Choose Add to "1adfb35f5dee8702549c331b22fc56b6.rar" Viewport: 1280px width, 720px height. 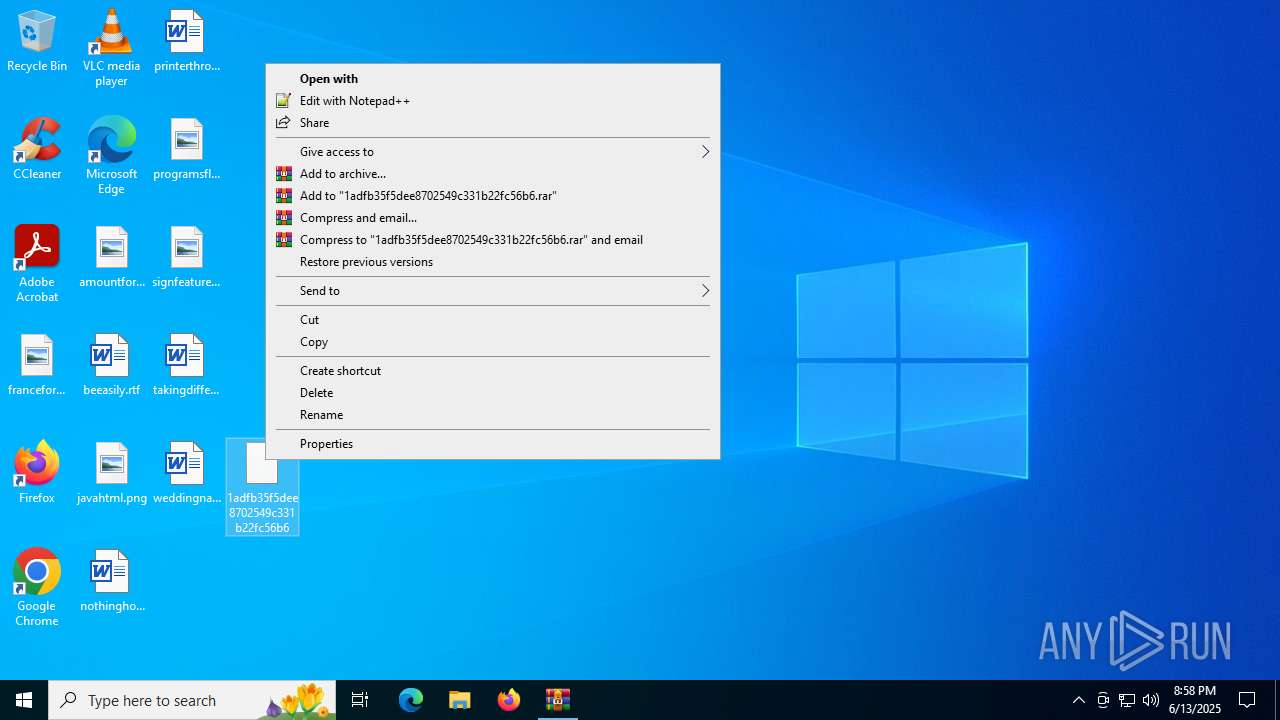coord(492,196)
